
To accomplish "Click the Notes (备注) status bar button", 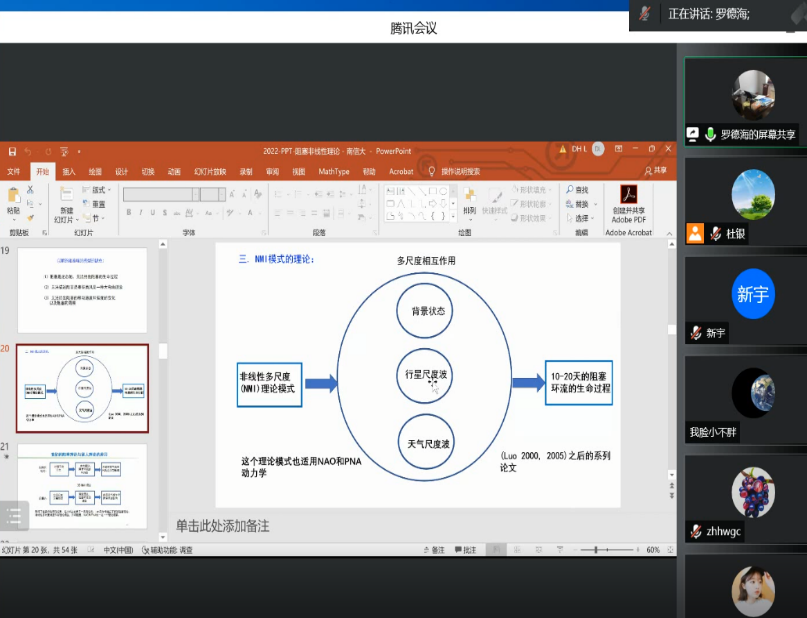I will click(434, 550).
